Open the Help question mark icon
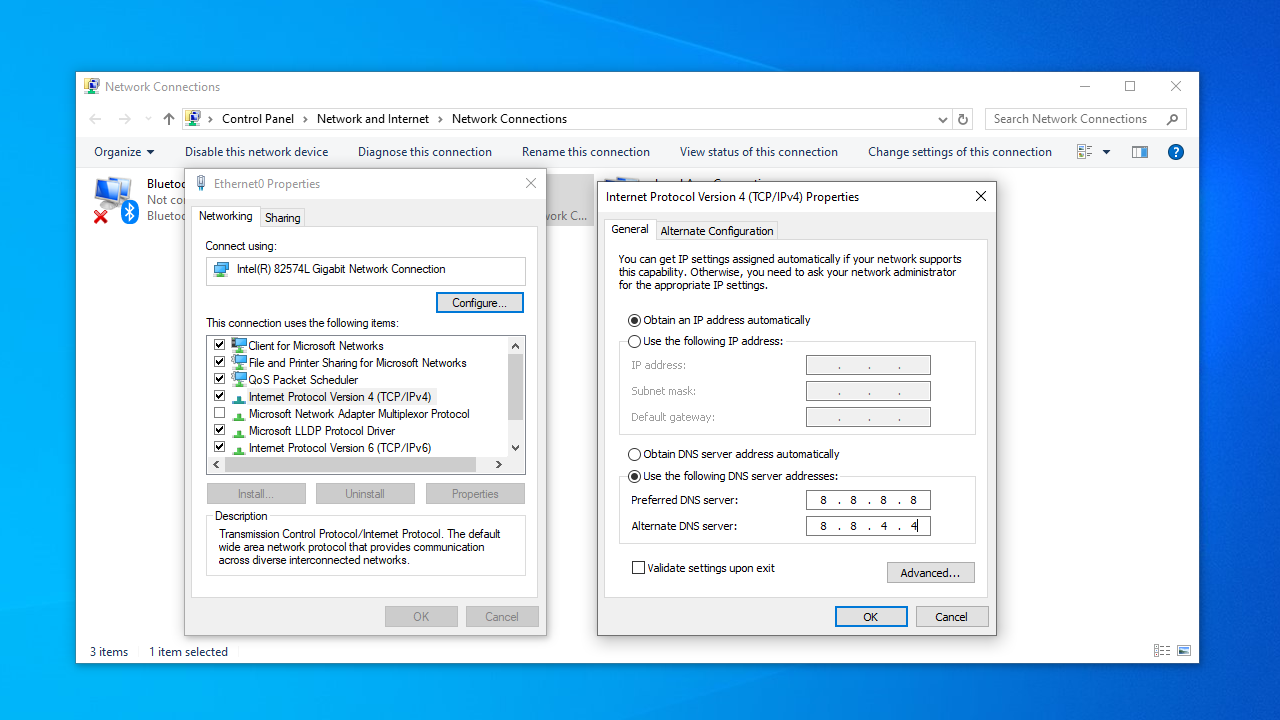 click(1176, 152)
